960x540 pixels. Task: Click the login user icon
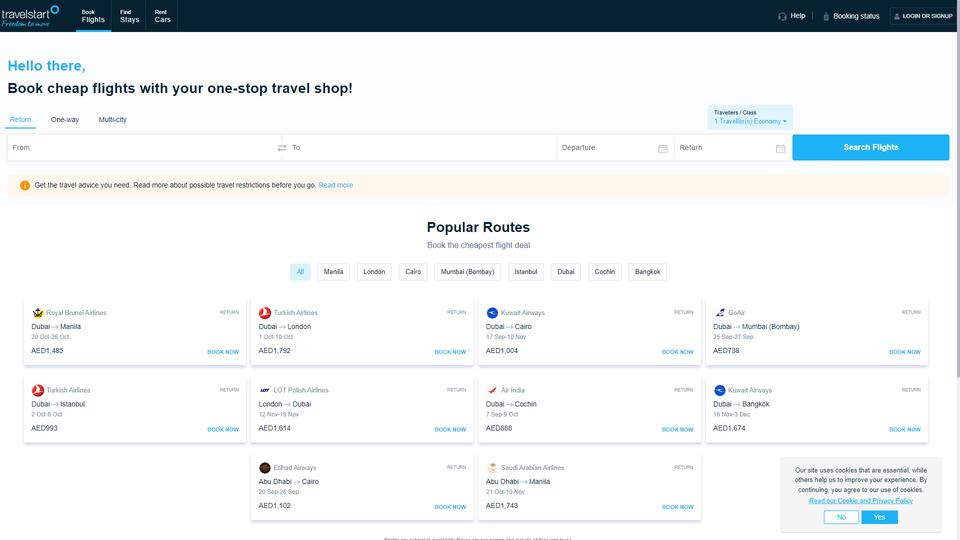pyautogui.click(x=897, y=17)
